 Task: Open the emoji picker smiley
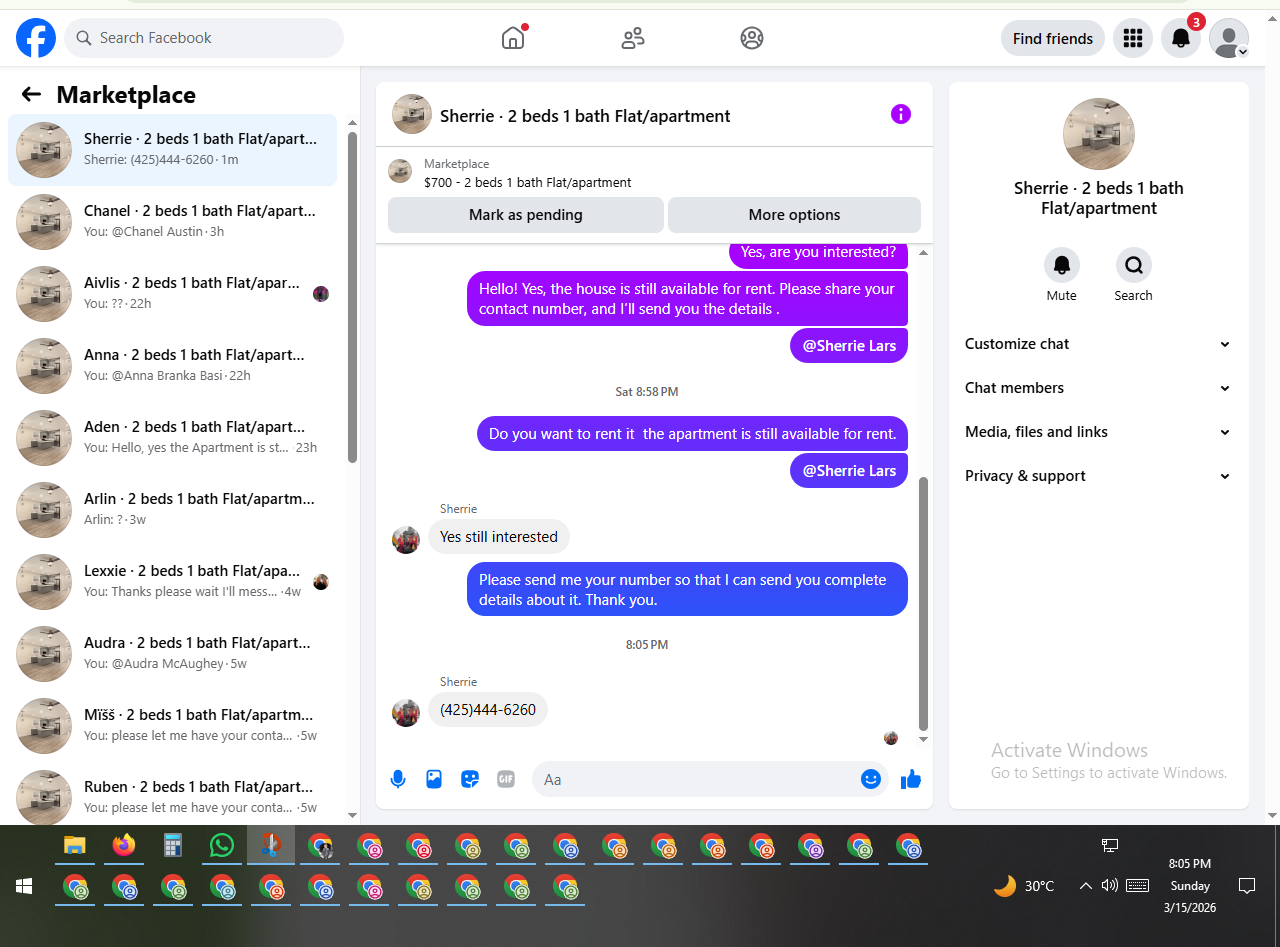click(x=871, y=779)
